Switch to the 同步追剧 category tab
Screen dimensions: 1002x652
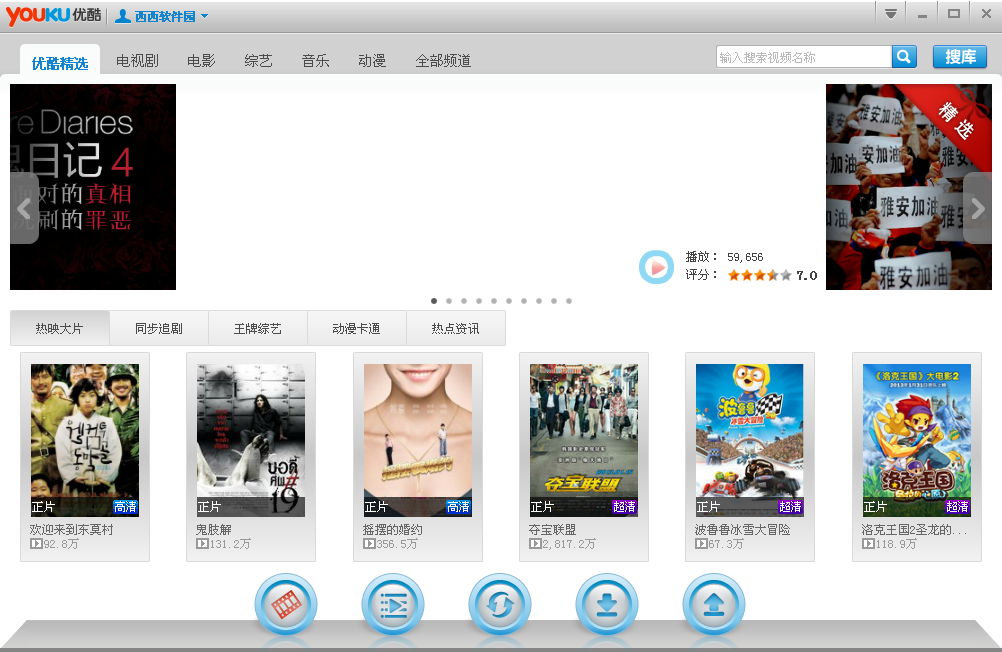coord(158,329)
